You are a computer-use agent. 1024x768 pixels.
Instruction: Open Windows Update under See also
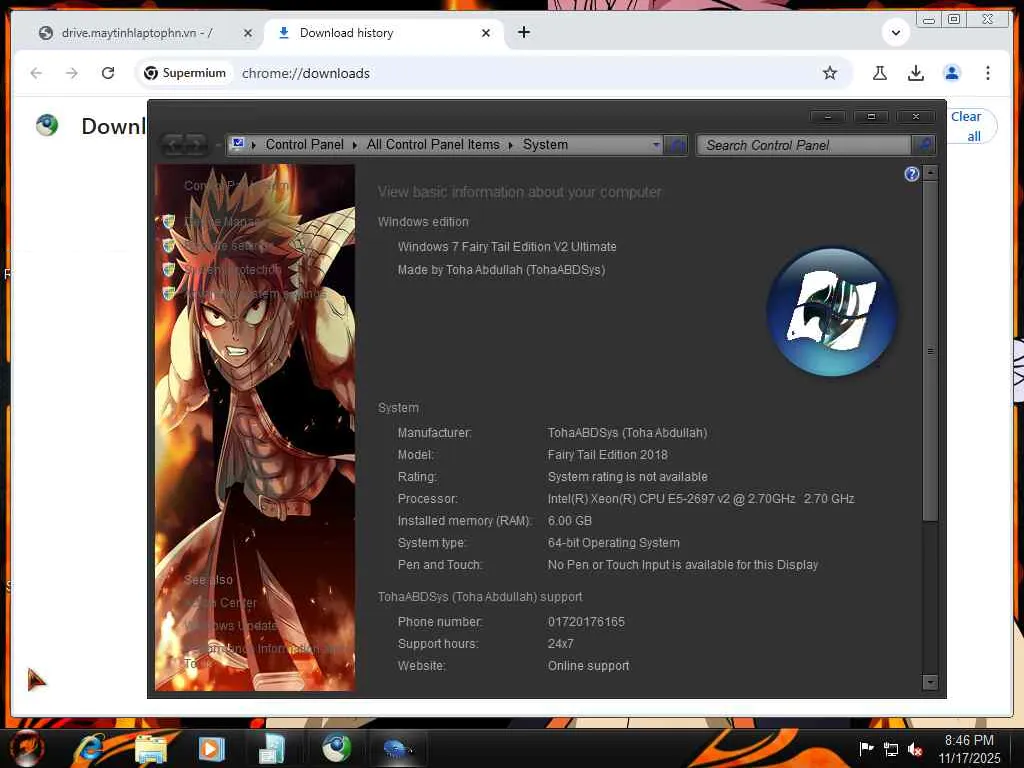click(x=231, y=625)
